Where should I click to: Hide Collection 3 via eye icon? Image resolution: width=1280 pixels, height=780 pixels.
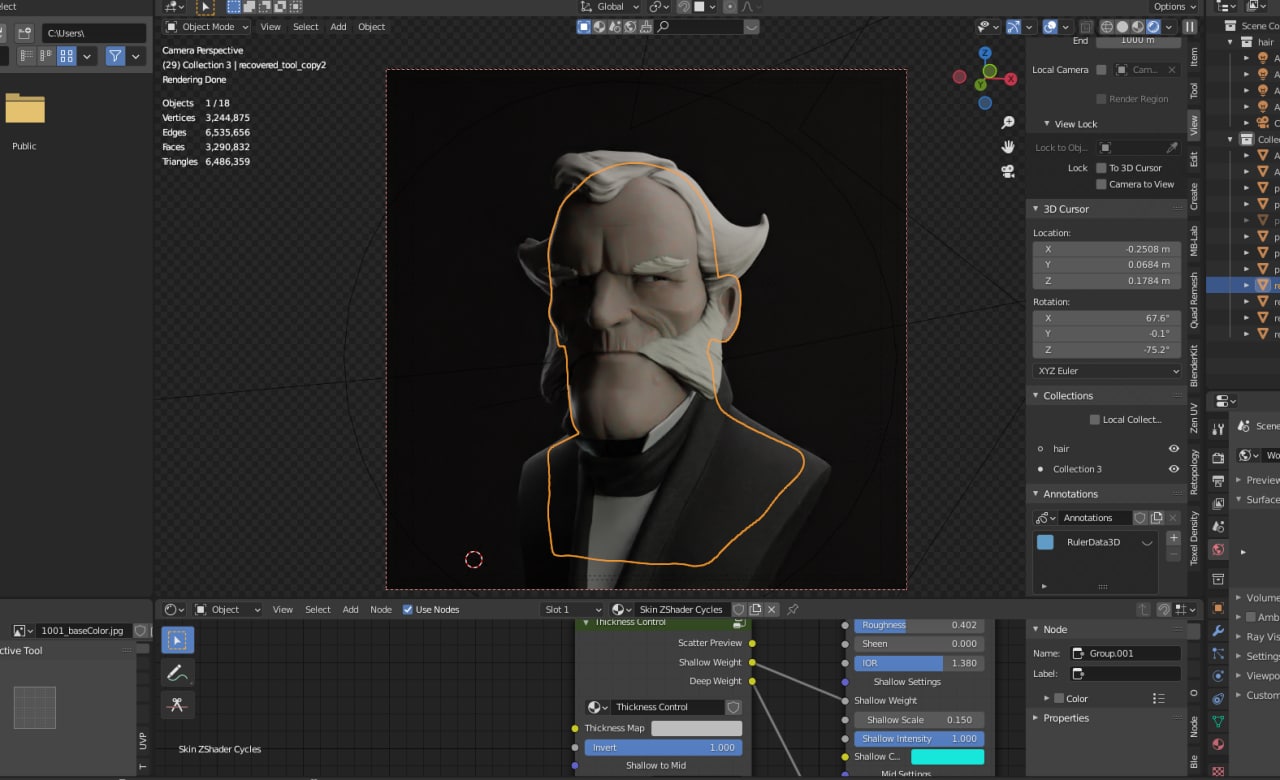click(1174, 469)
